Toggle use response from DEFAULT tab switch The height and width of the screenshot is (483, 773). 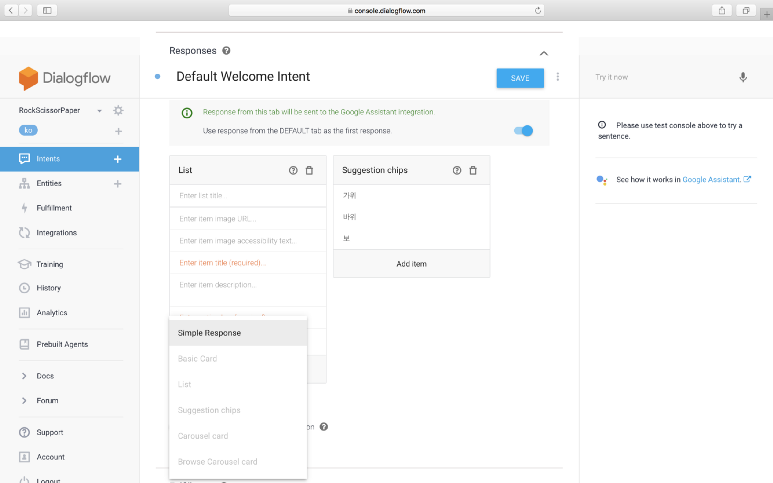coord(524,131)
